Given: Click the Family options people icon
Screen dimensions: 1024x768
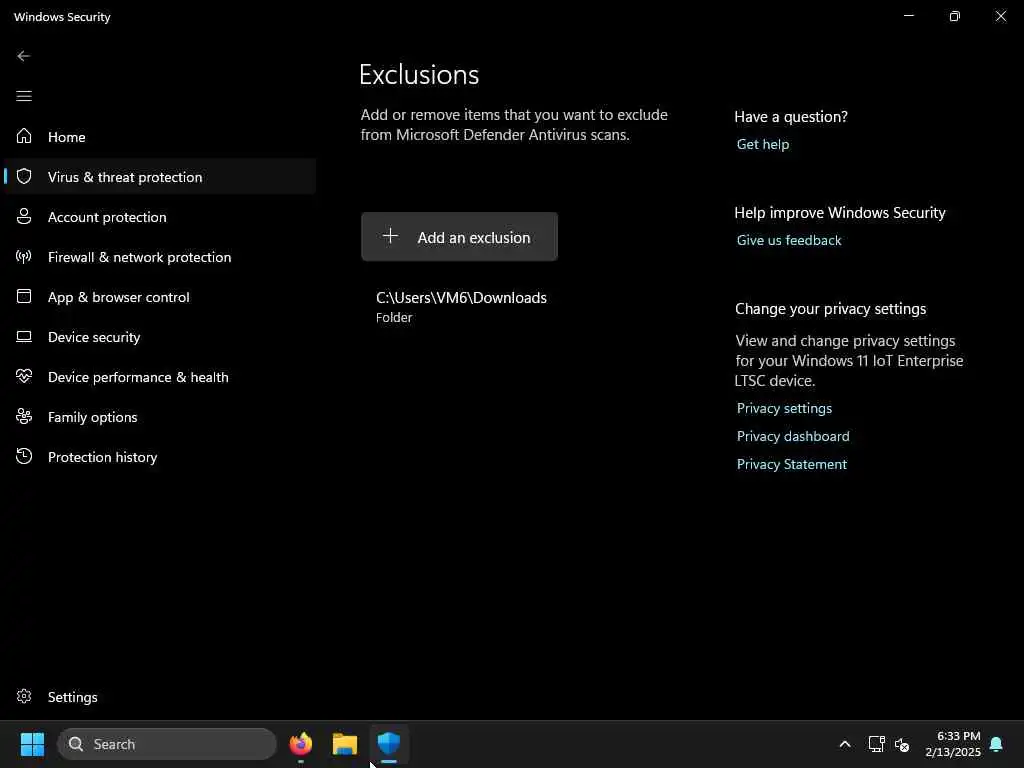Looking at the screenshot, I should 24,416.
